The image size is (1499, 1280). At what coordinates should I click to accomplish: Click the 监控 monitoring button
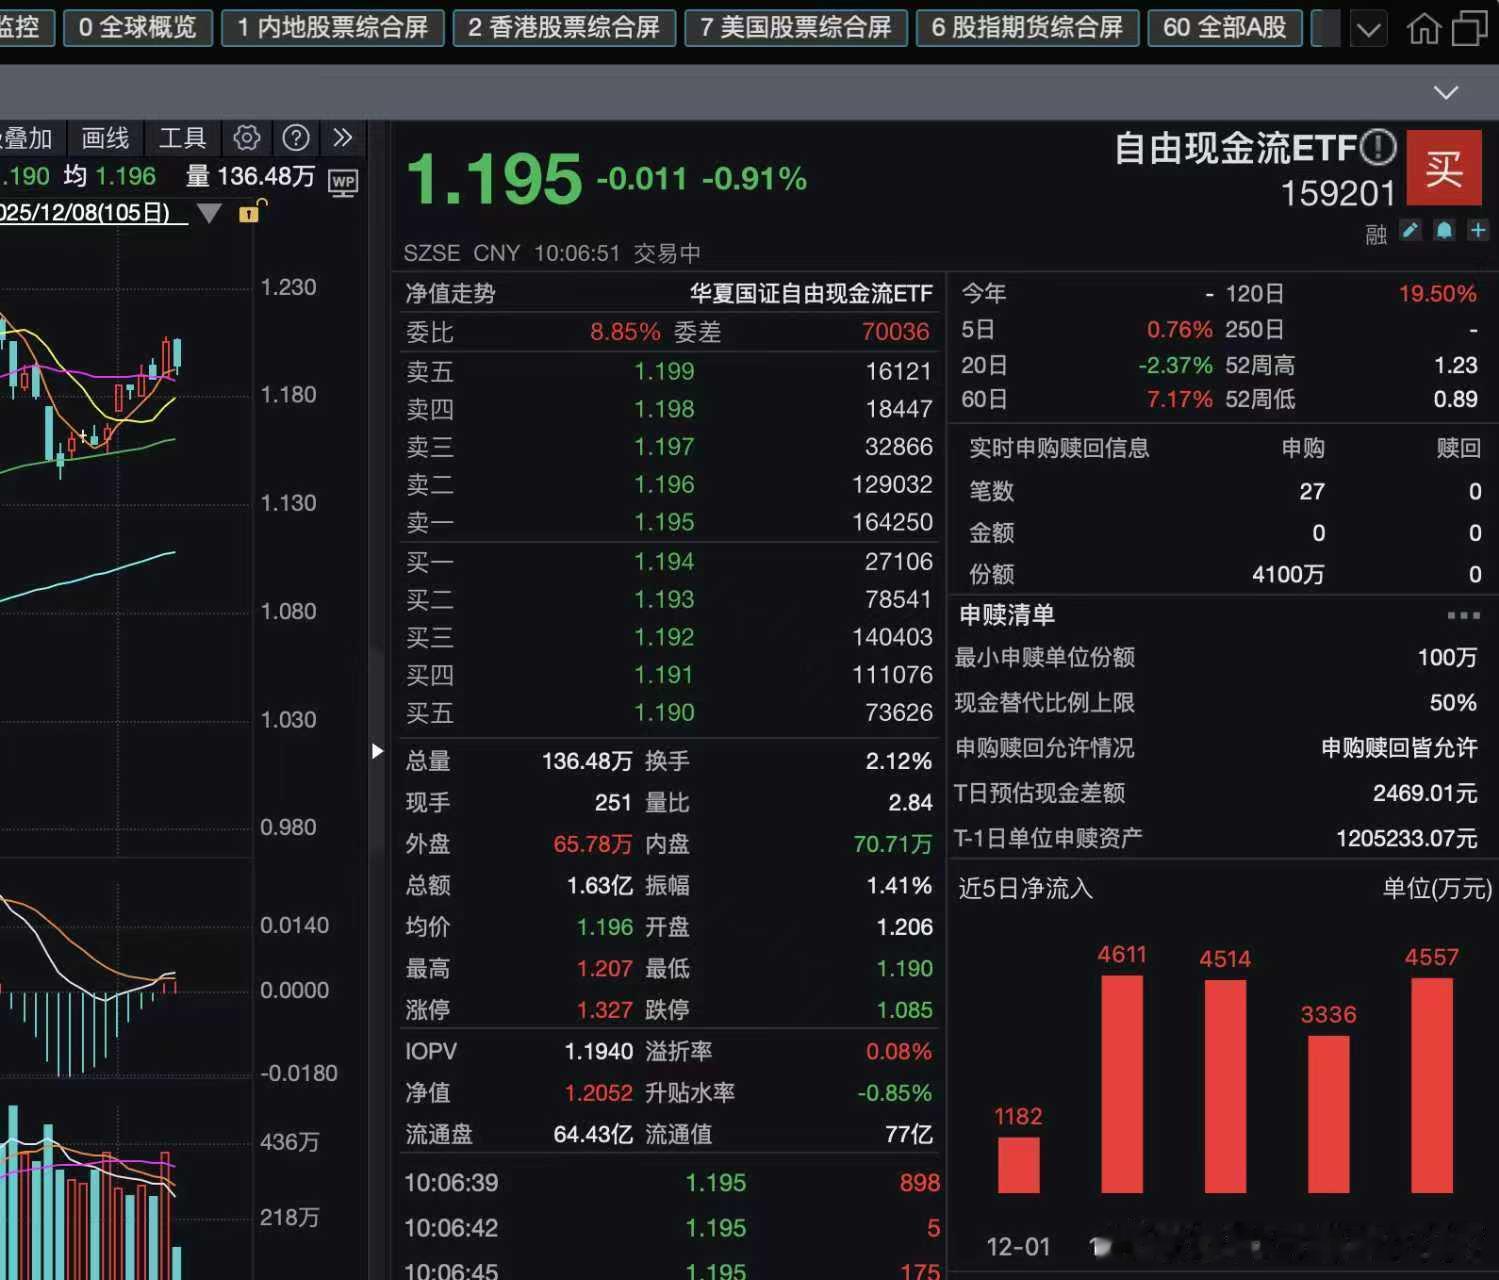pos(20,29)
